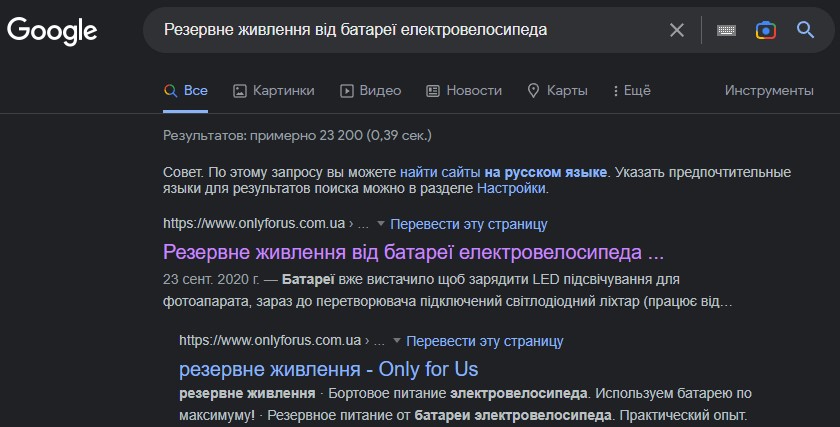
Task: Switch to the Видео tab
Action: [370, 90]
